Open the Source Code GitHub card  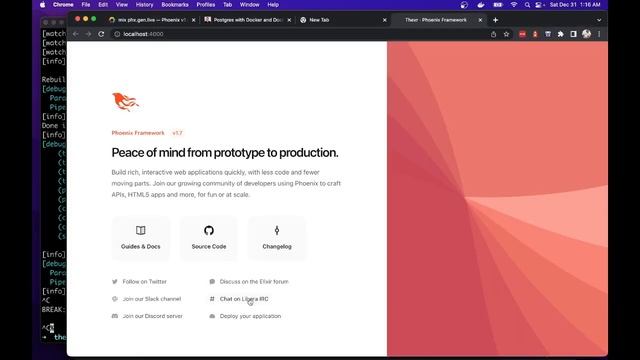click(x=209, y=238)
